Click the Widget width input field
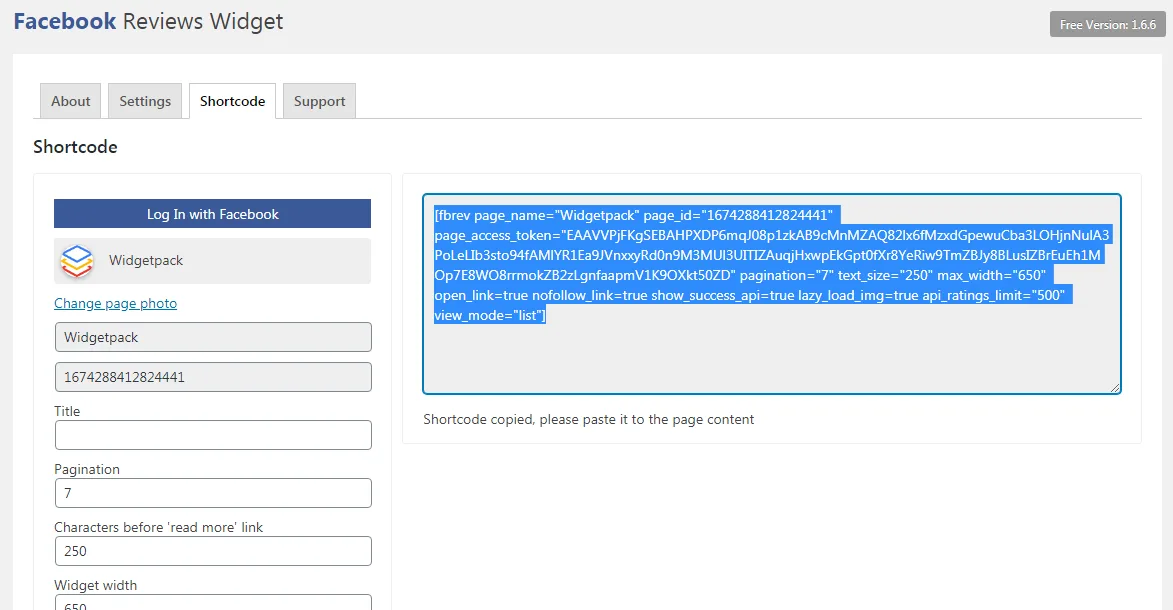This screenshot has width=1173, height=610. pyautogui.click(x=213, y=603)
